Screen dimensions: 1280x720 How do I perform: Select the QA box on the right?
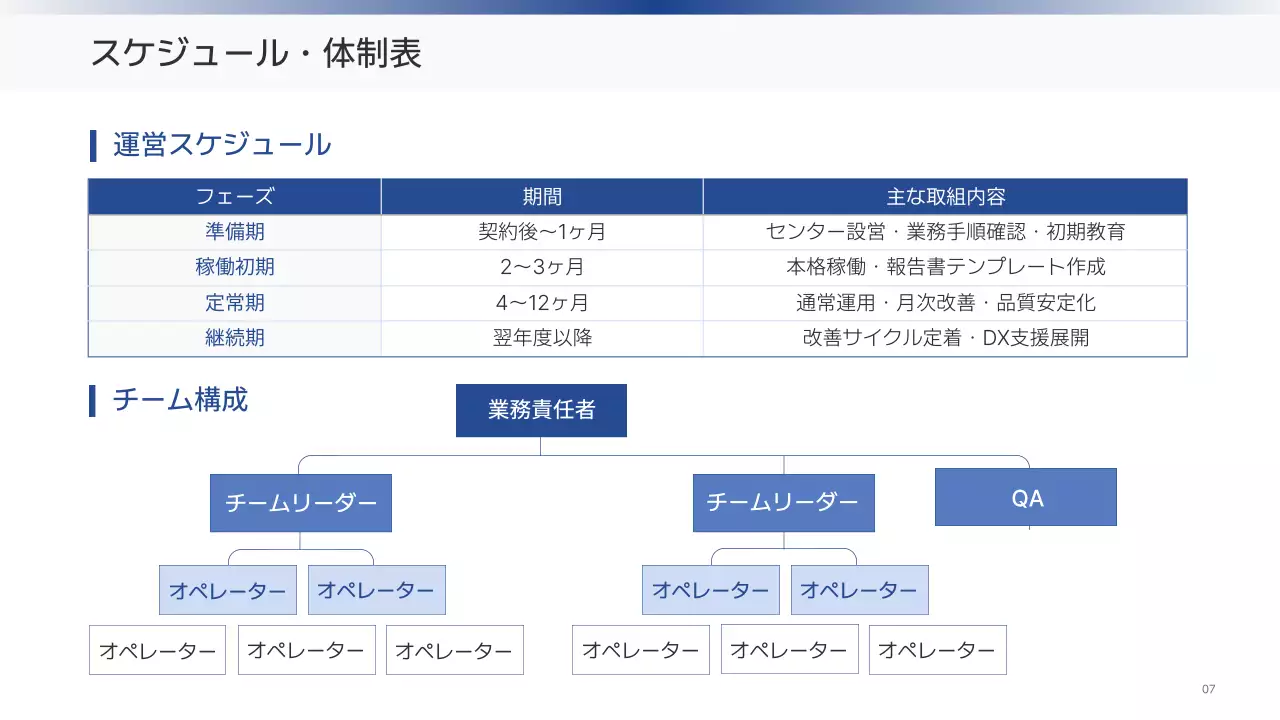click(x=1025, y=497)
